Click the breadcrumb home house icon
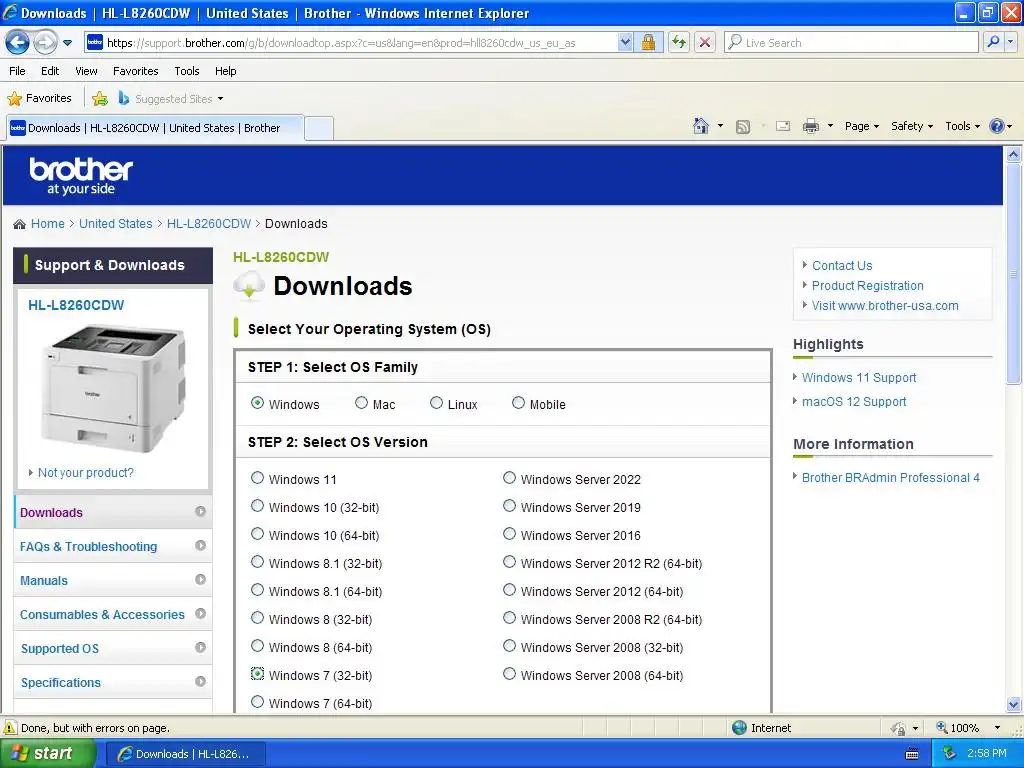This screenshot has width=1024, height=768. click(x=20, y=224)
